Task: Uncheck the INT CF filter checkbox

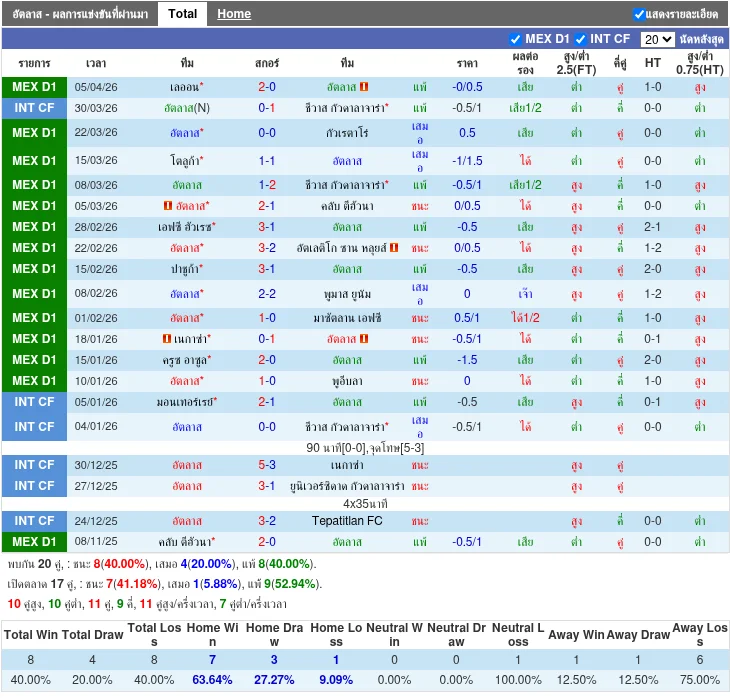Action: [x=581, y=39]
